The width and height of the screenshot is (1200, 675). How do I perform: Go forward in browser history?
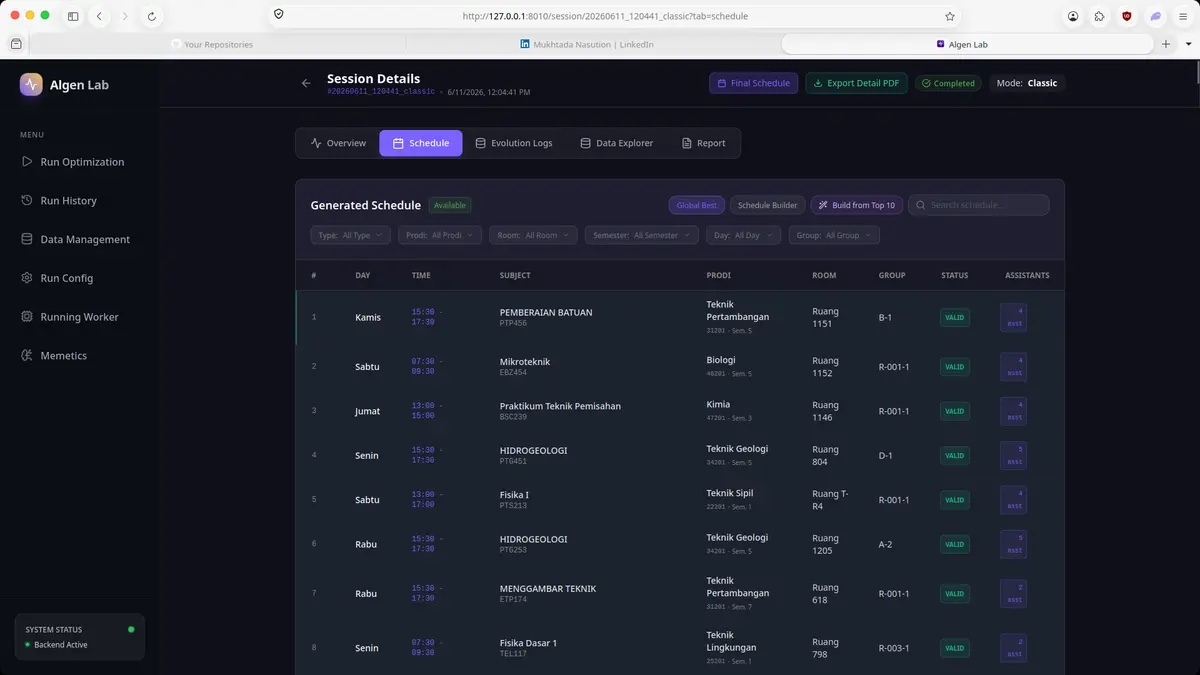[x=125, y=16]
